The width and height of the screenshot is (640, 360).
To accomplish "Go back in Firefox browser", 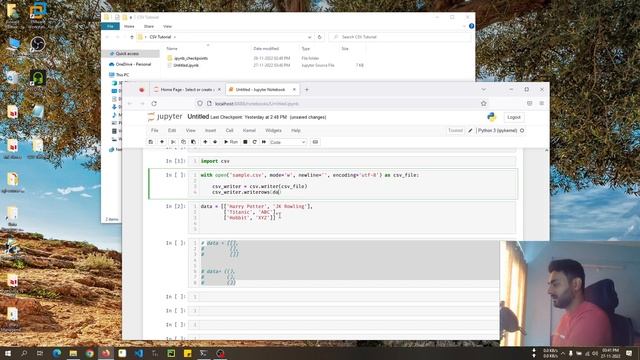I will 130,104.
